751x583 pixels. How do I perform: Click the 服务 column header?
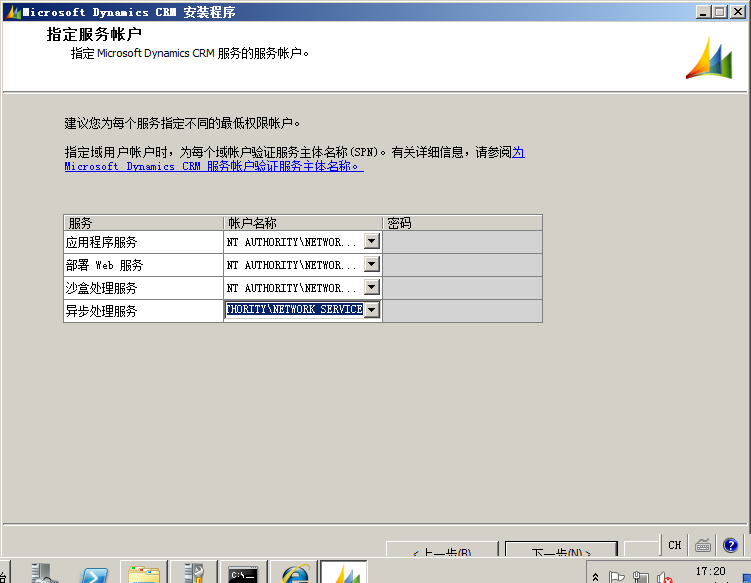144,223
